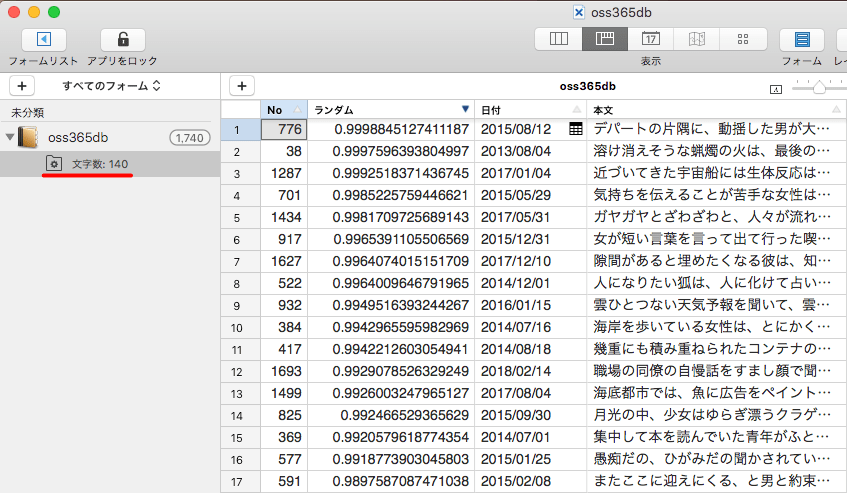Click the Lock App (アプリをロック) padlock icon
Viewport: 847px width, 493px height.
click(123, 39)
